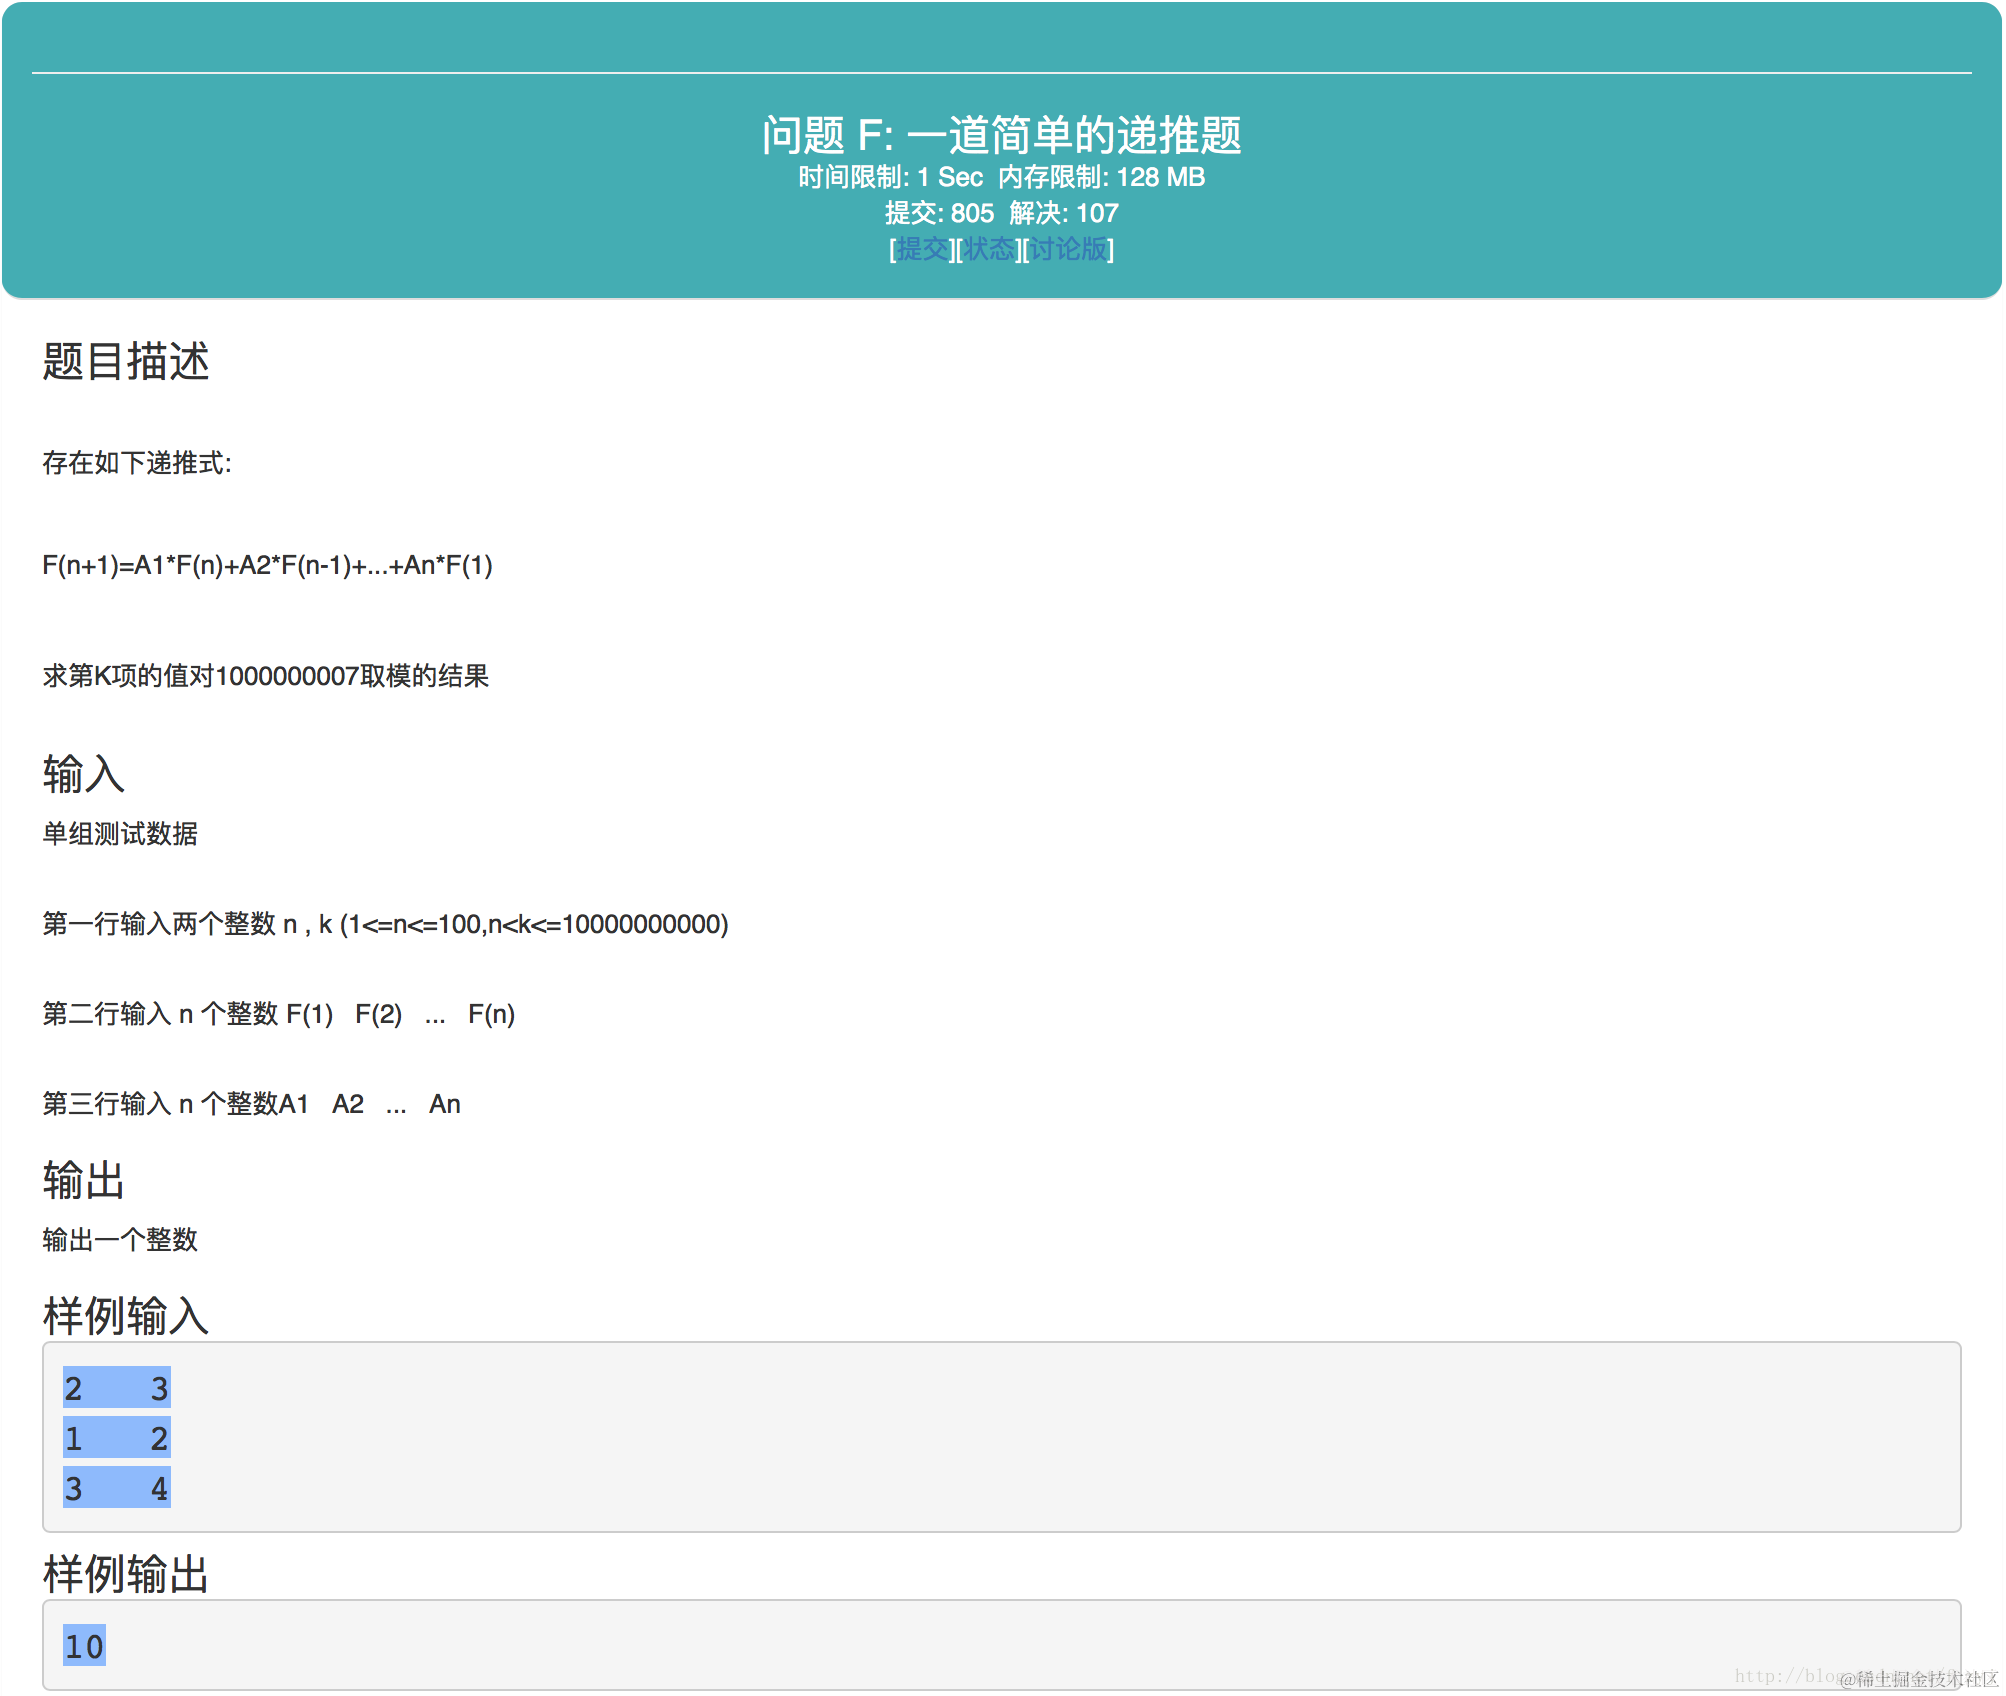This screenshot has height=1696, width=2006.
Task: Click the 第三行输入 A1 A2 An line
Action: (x=251, y=1105)
